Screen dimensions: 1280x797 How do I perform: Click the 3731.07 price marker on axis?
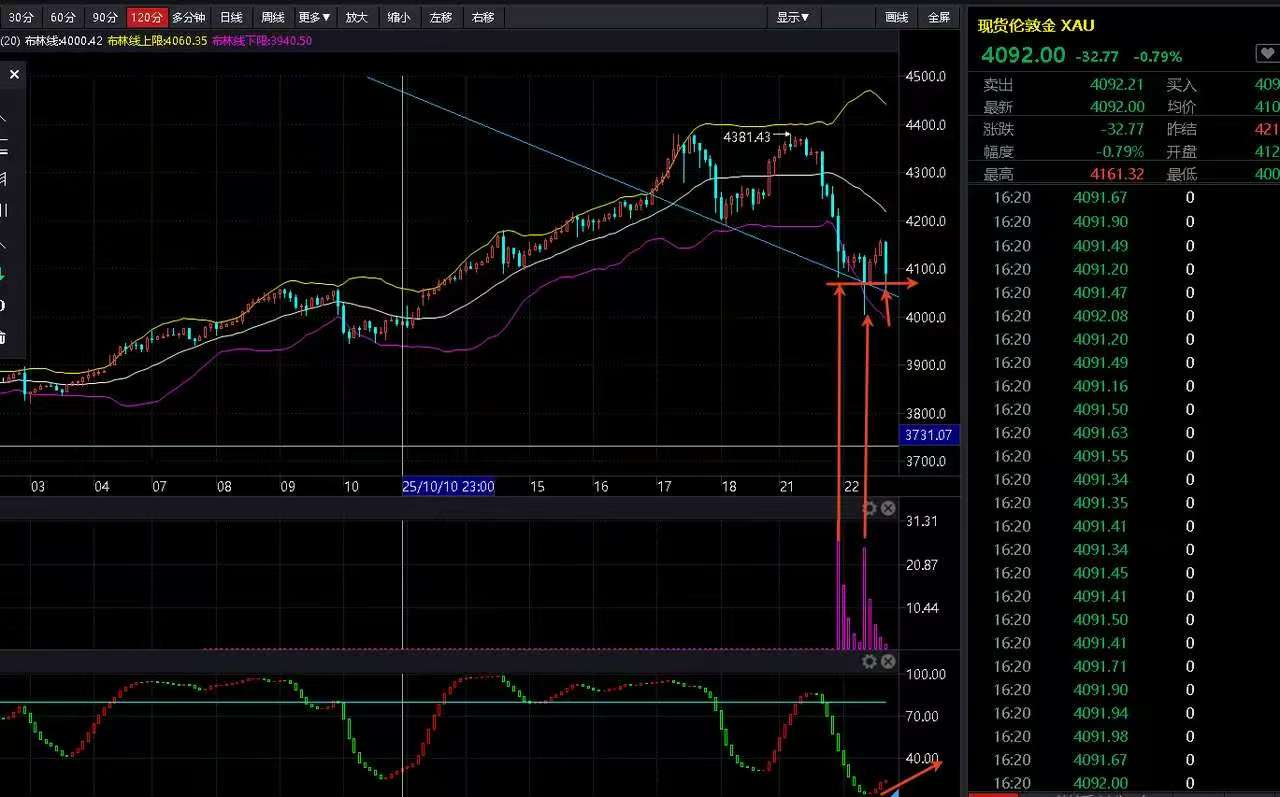tap(931, 435)
